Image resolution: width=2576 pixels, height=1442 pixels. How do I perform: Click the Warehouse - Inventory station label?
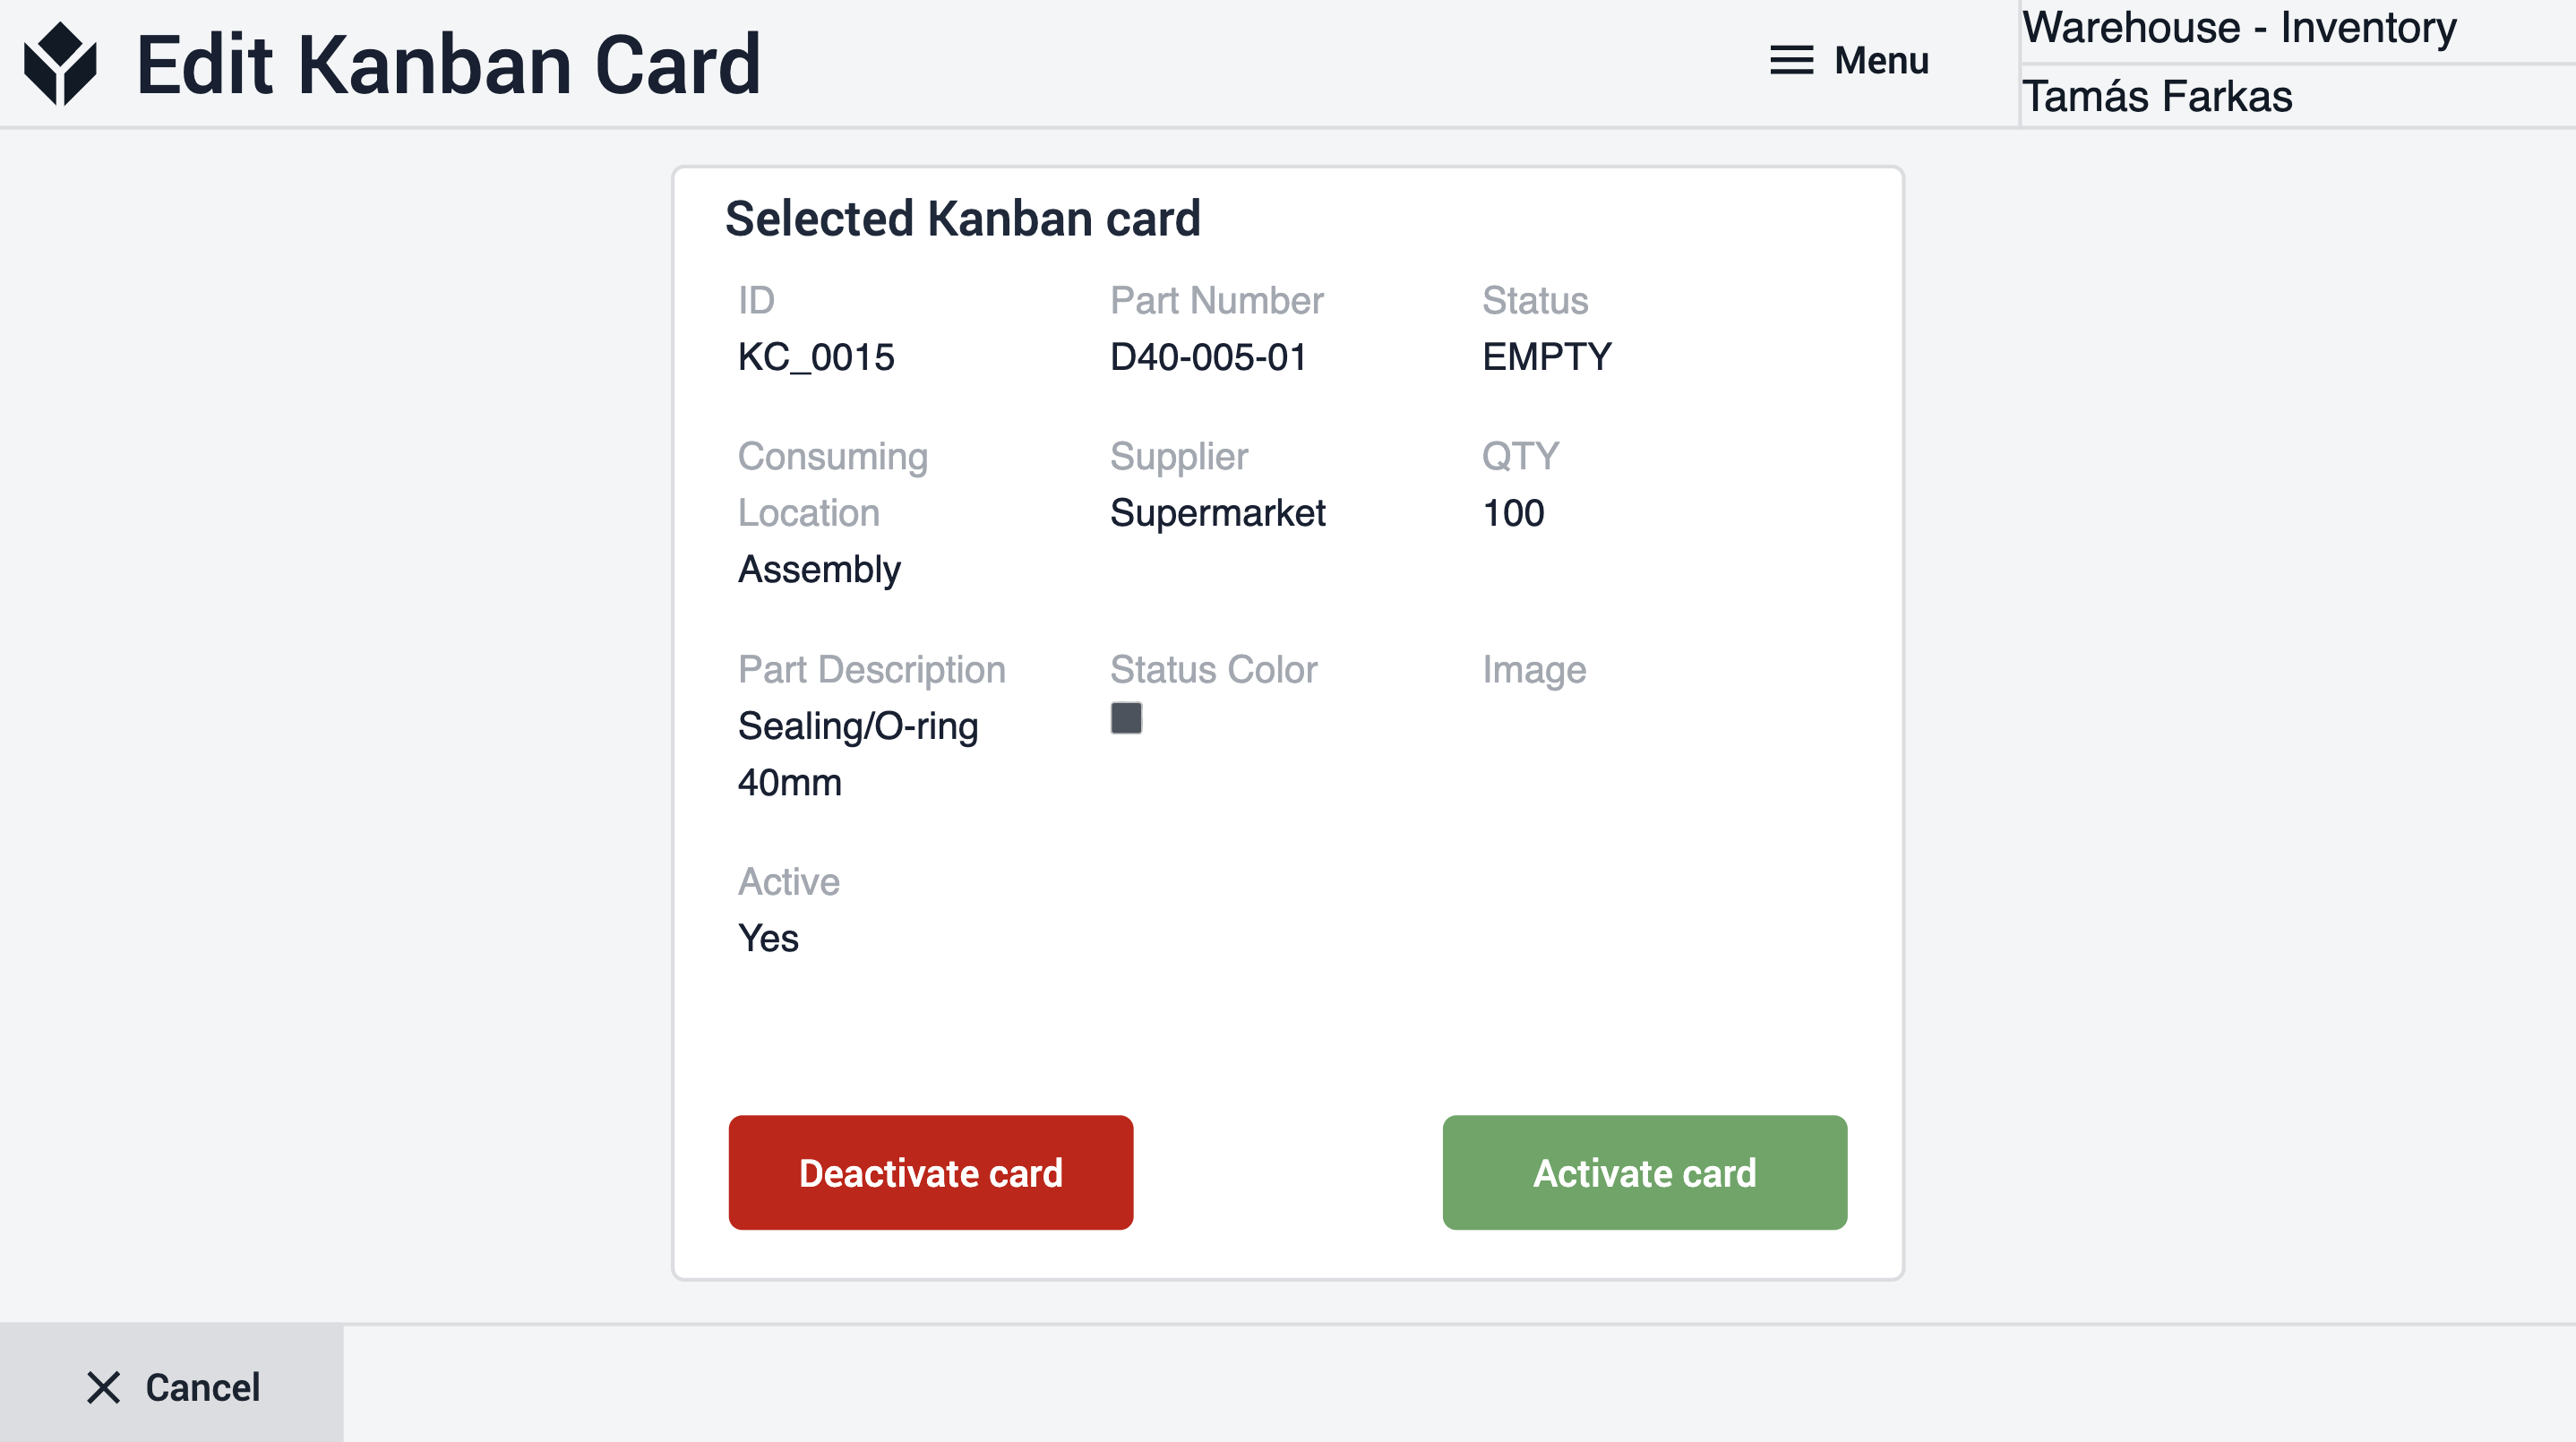pyautogui.click(x=2238, y=27)
